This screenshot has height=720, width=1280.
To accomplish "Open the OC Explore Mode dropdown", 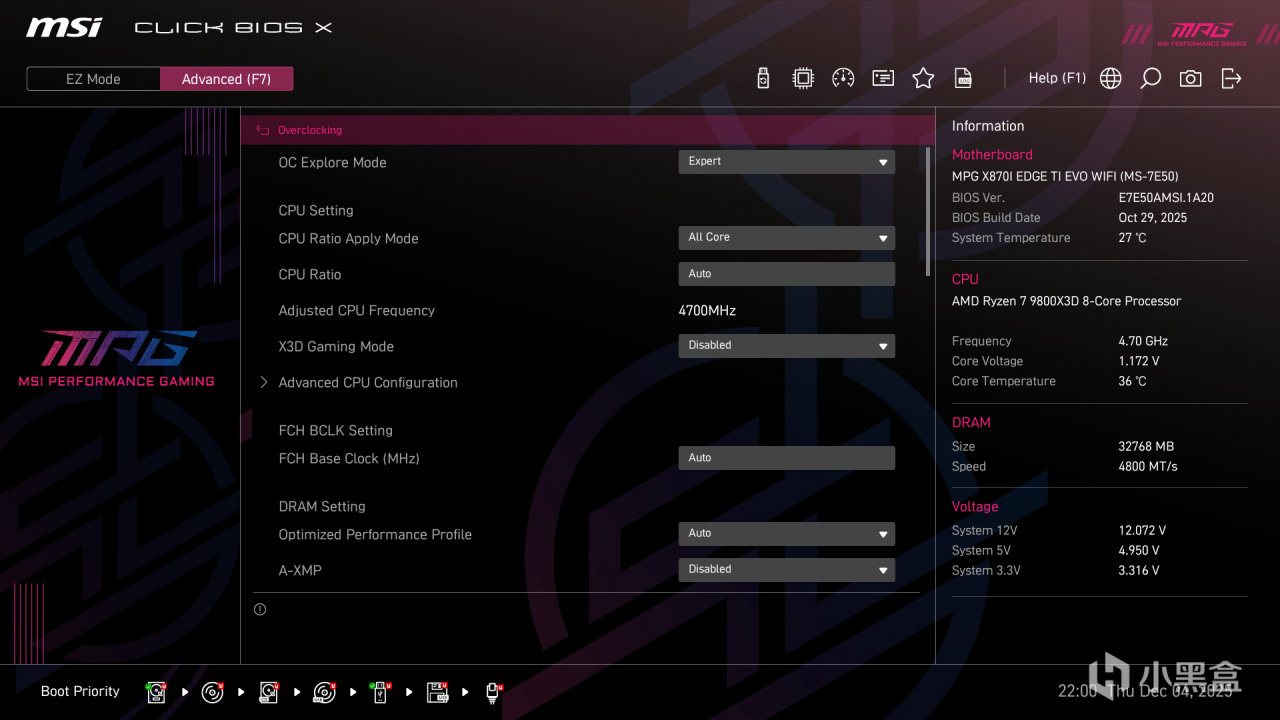I will pos(787,162).
